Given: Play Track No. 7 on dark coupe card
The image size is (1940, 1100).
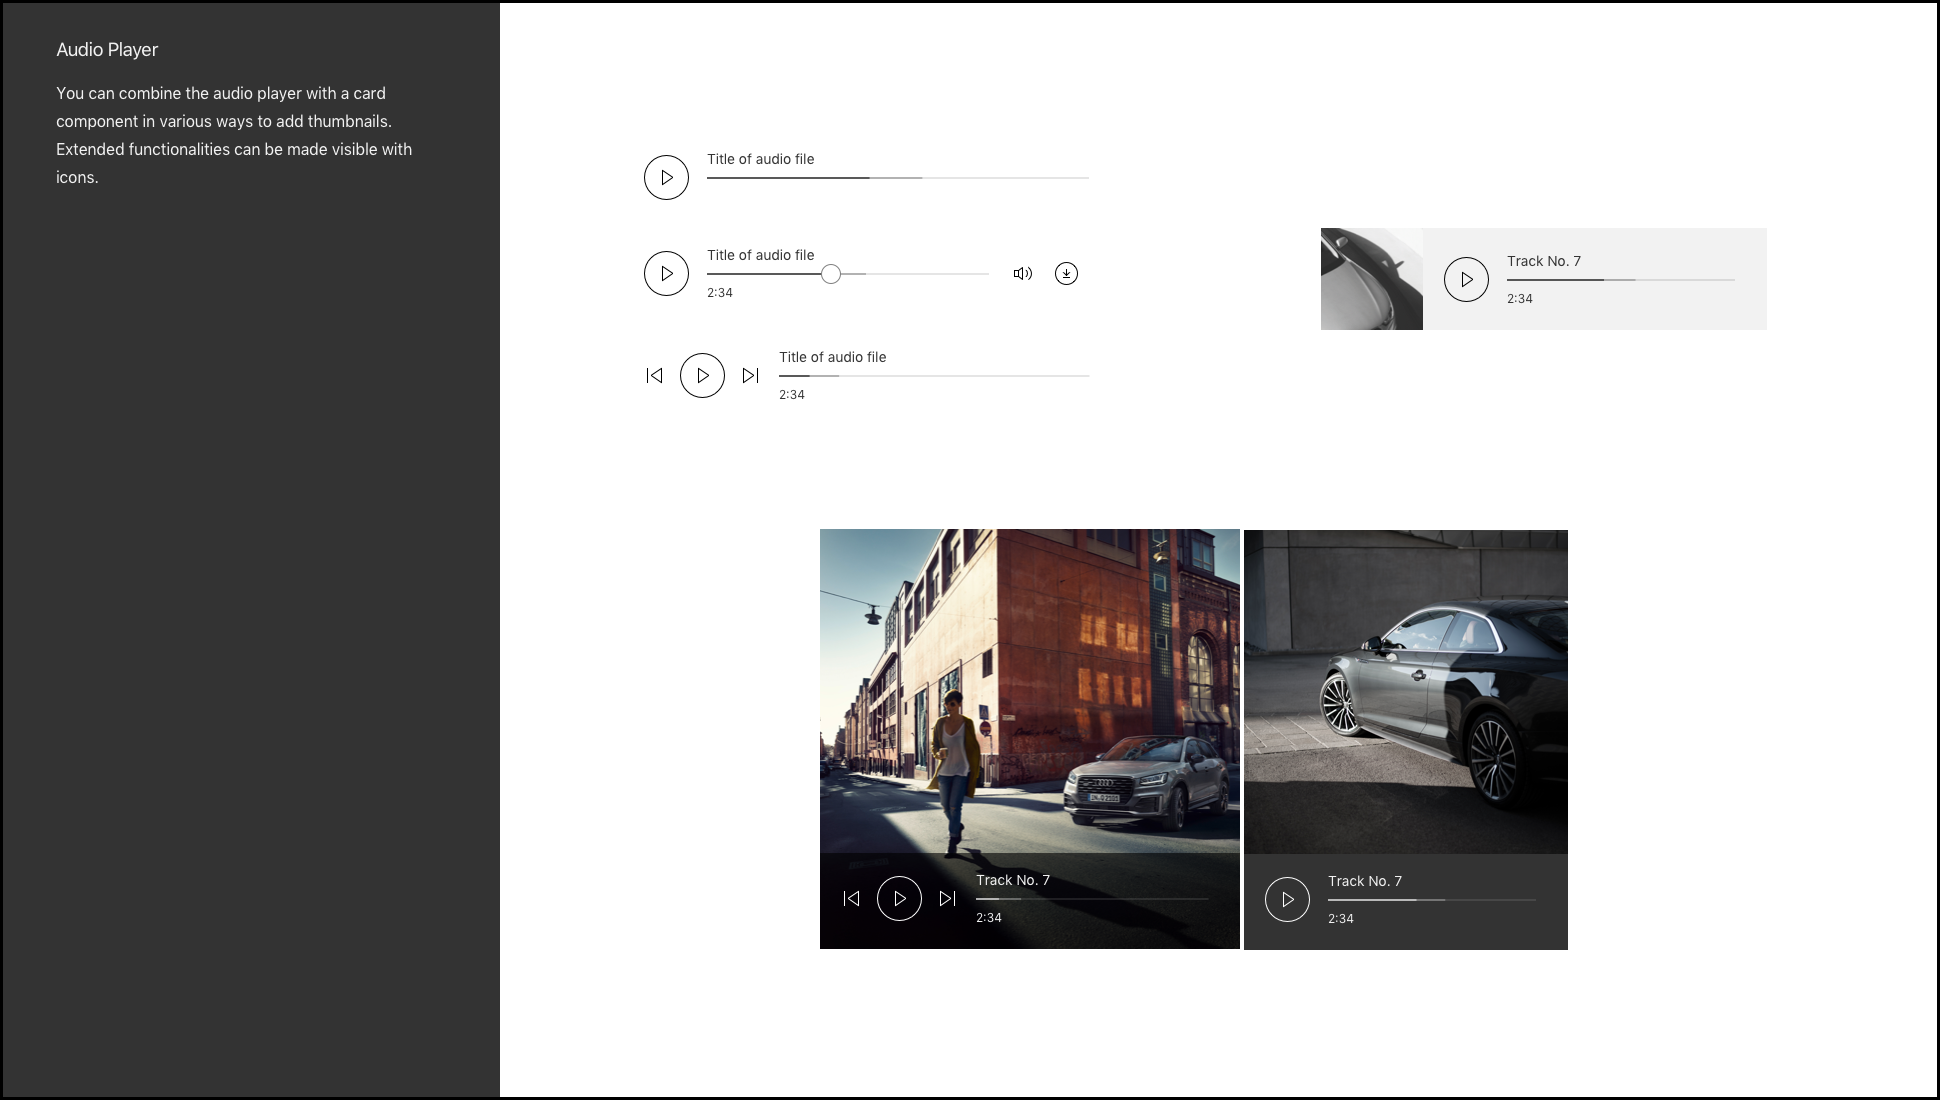Looking at the screenshot, I should click(x=1287, y=899).
